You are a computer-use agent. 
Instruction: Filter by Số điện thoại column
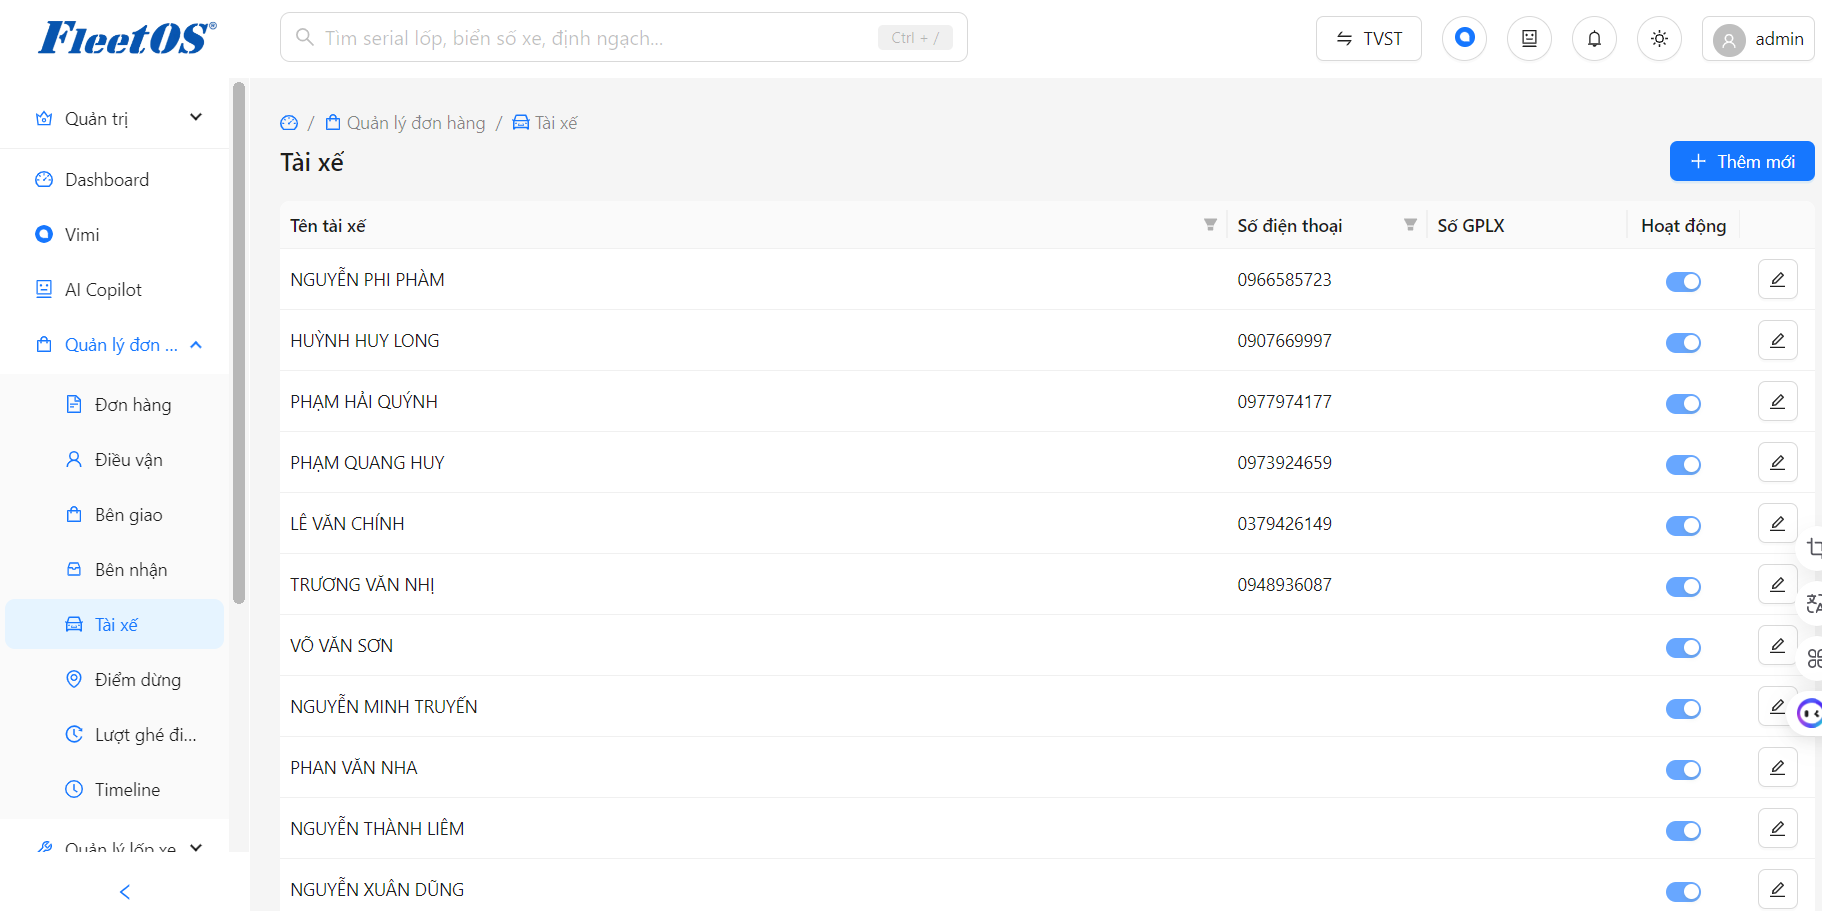click(x=1410, y=225)
